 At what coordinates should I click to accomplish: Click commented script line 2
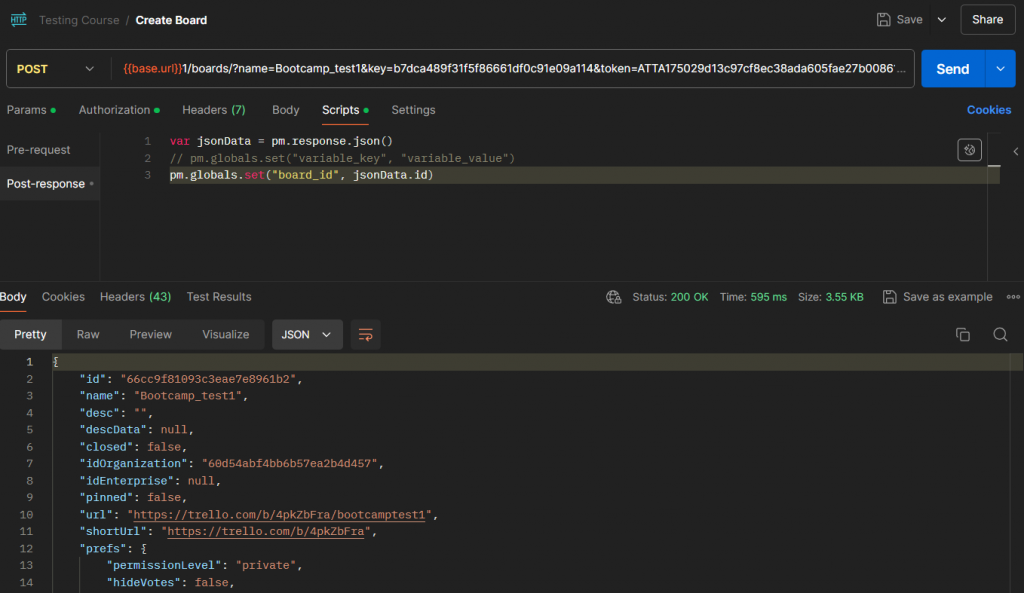[342, 158]
